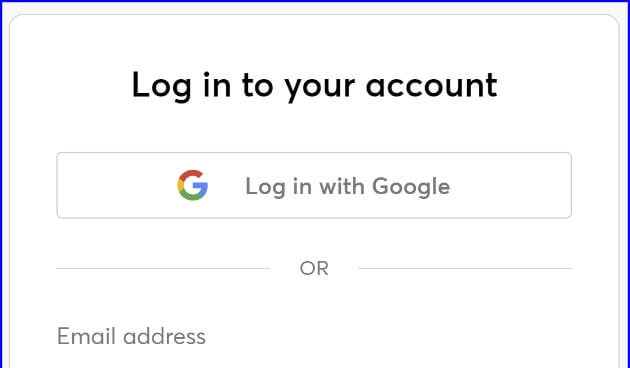Click the divider line left of OR
Screen dimensions: 630x368
click(x=163, y=268)
